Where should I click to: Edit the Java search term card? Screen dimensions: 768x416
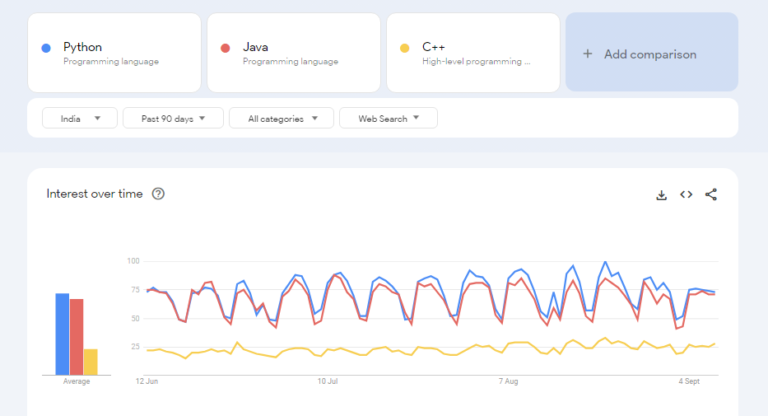[x=294, y=53]
